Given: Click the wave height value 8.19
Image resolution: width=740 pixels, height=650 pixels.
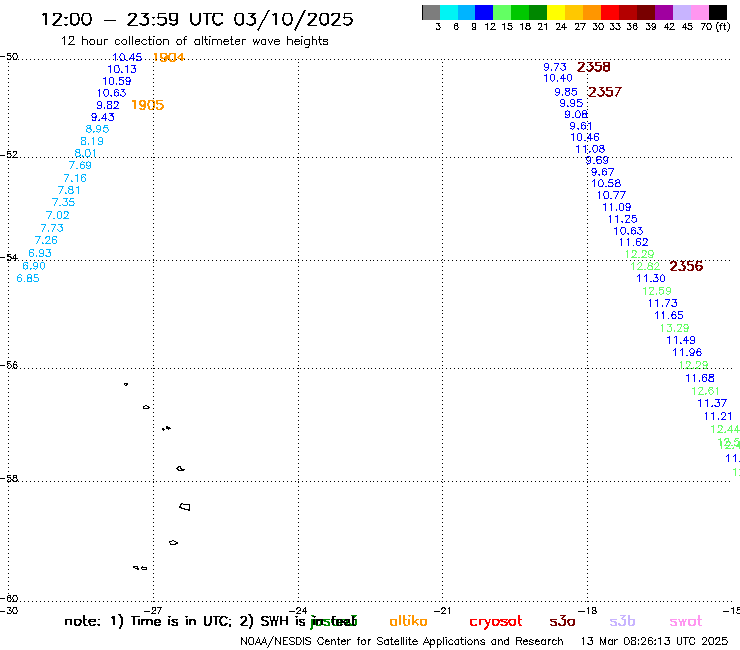Looking at the screenshot, I should pos(92,141).
